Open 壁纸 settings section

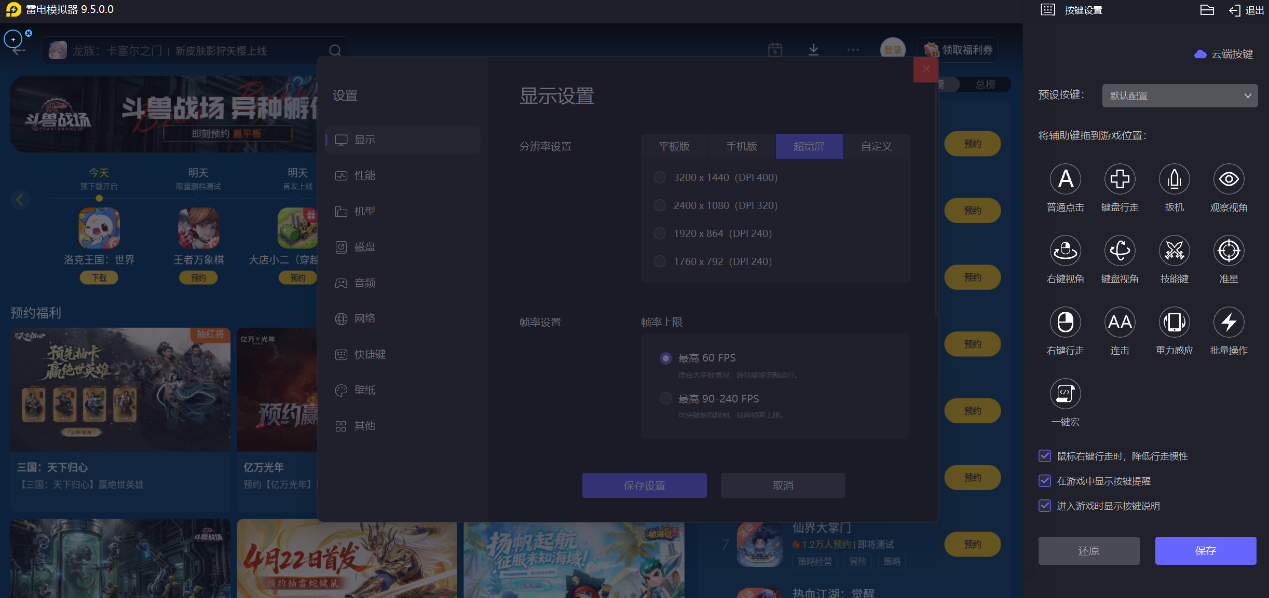pos(403,390)
